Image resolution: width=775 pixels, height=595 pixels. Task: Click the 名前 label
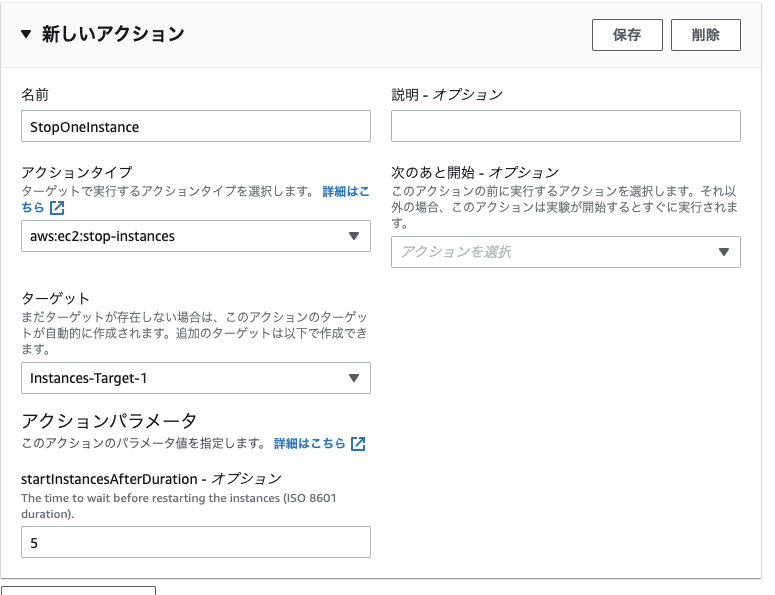point(35,94)
